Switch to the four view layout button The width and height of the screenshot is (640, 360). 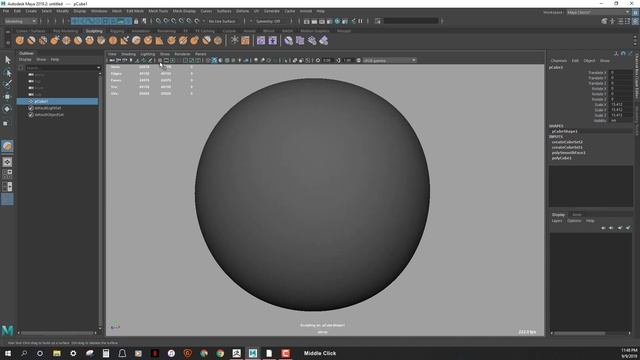coord(7,174)
